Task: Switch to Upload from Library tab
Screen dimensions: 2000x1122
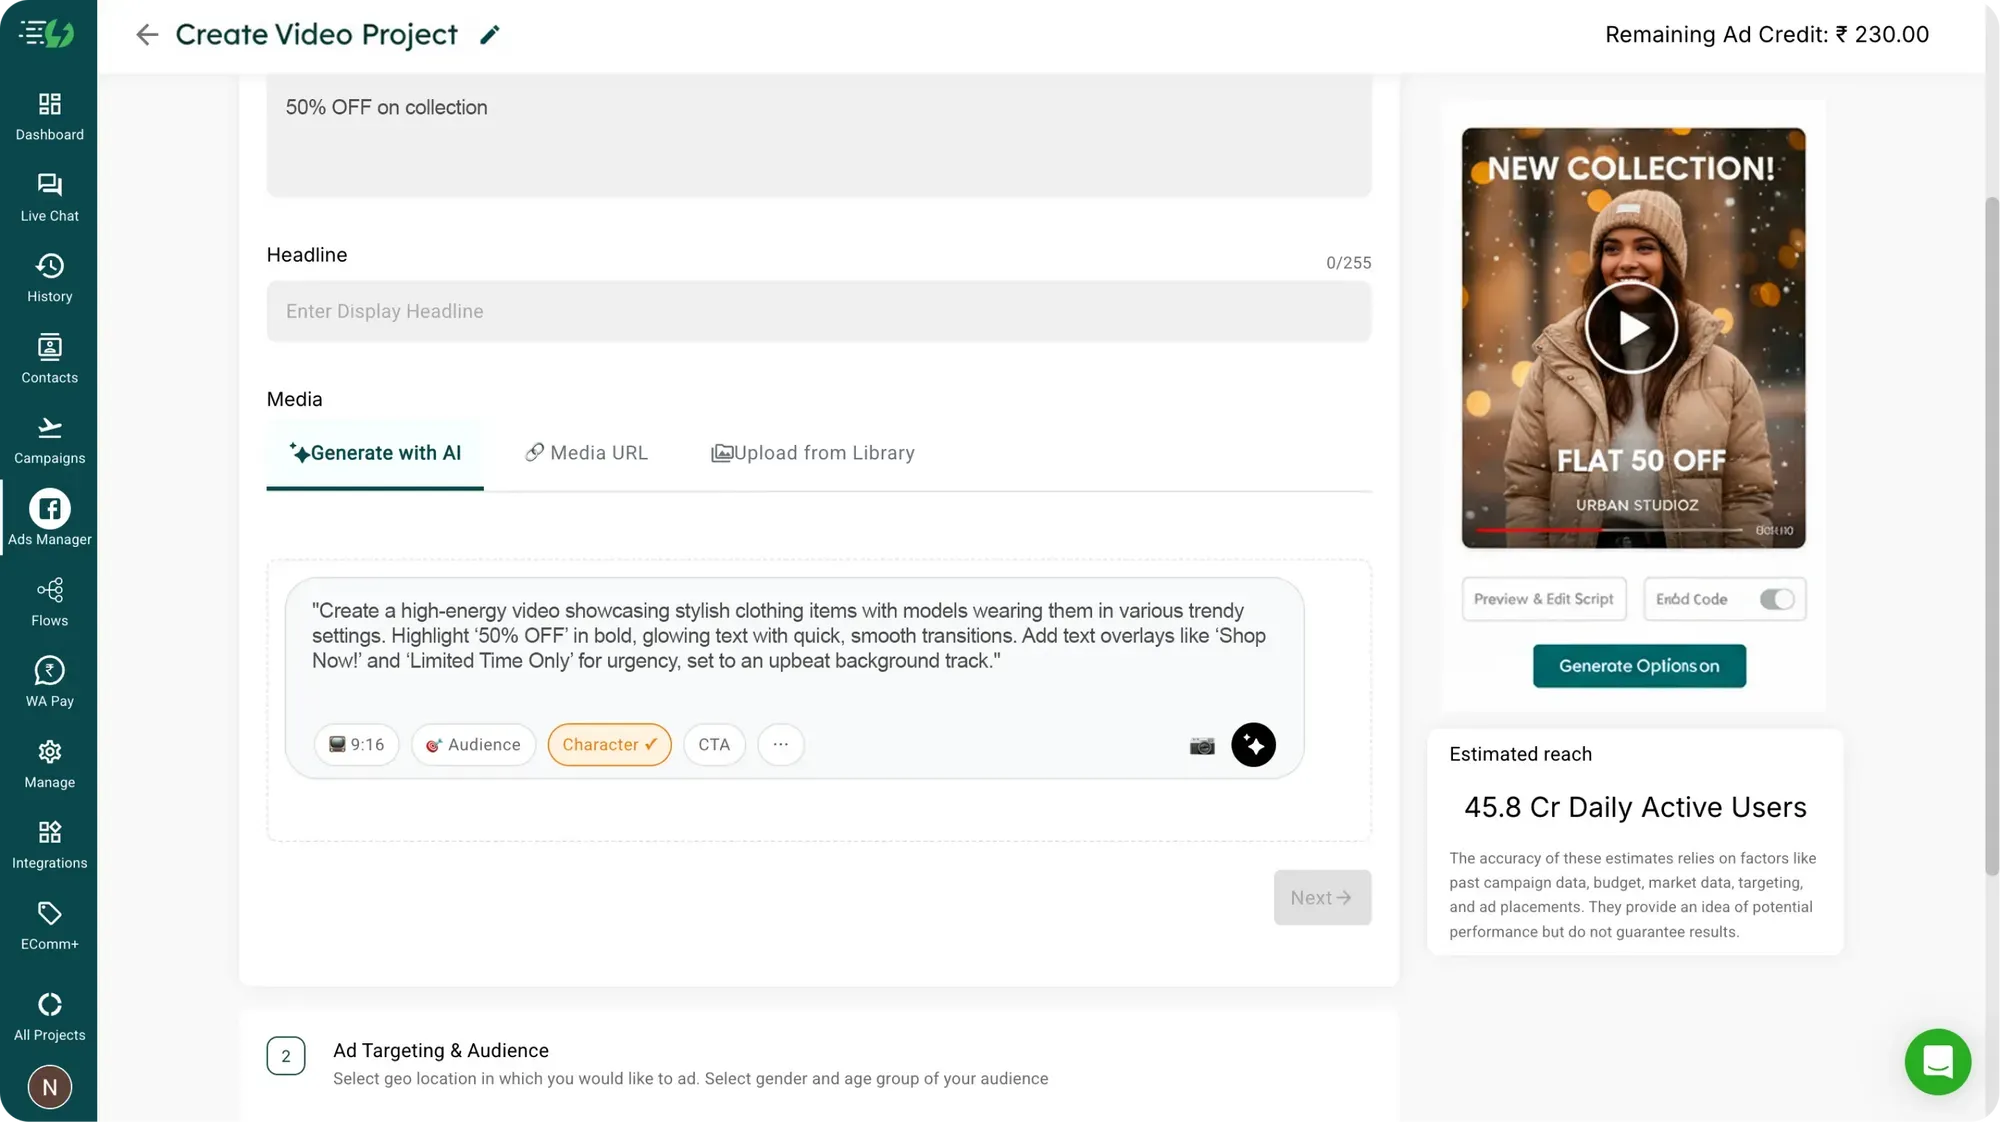Action: coord(812,453)
